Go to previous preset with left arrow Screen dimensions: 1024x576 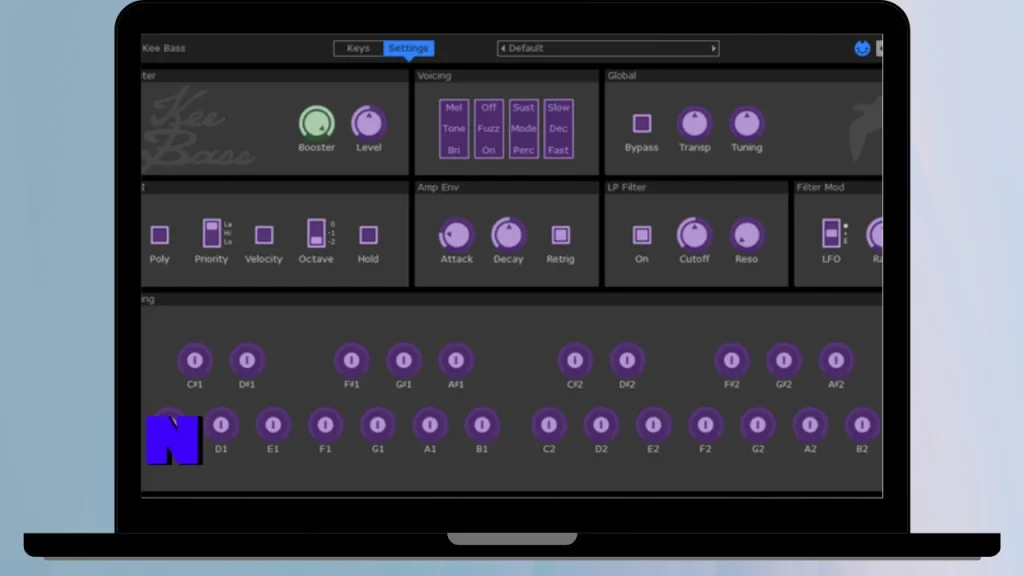502,48
